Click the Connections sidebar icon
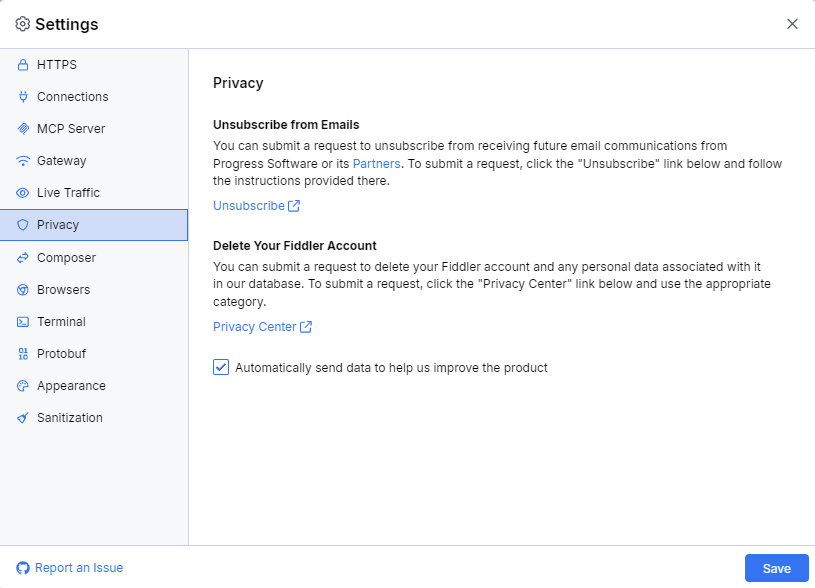The width and height of the screenshot is (815, 588). [x=22, y=96]
